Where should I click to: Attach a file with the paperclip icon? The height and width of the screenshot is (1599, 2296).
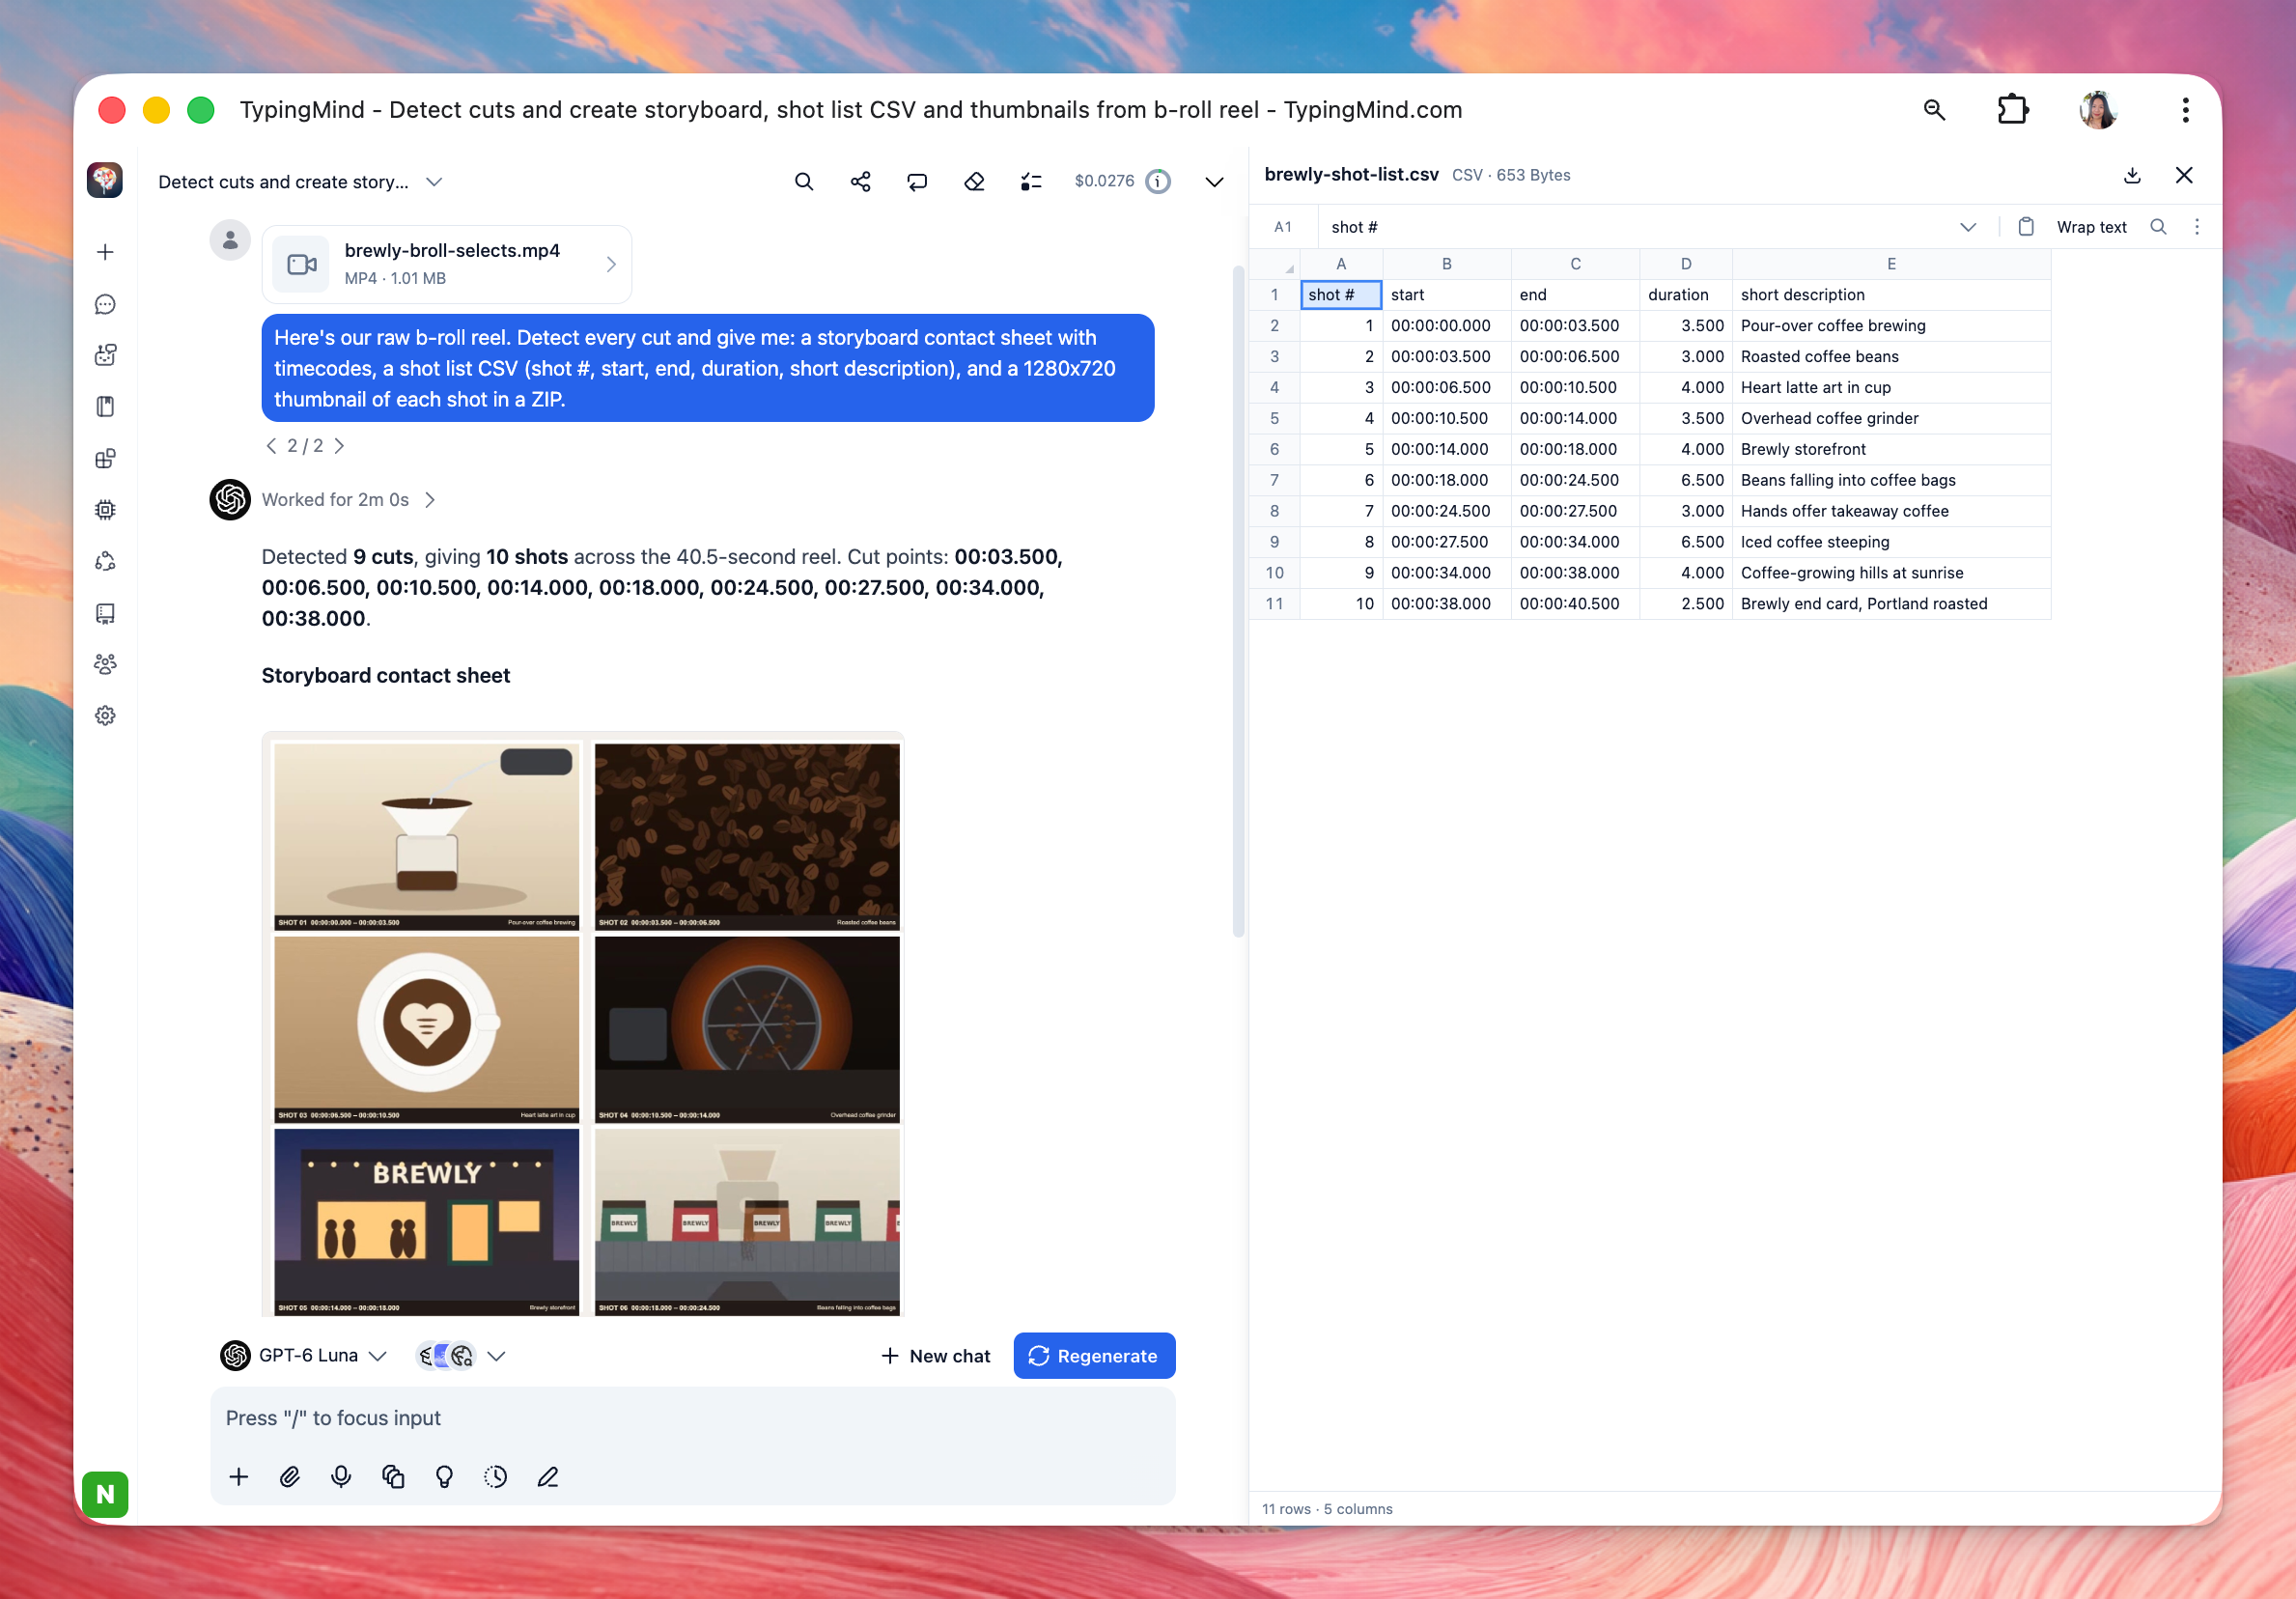(x=290, y=1476)
